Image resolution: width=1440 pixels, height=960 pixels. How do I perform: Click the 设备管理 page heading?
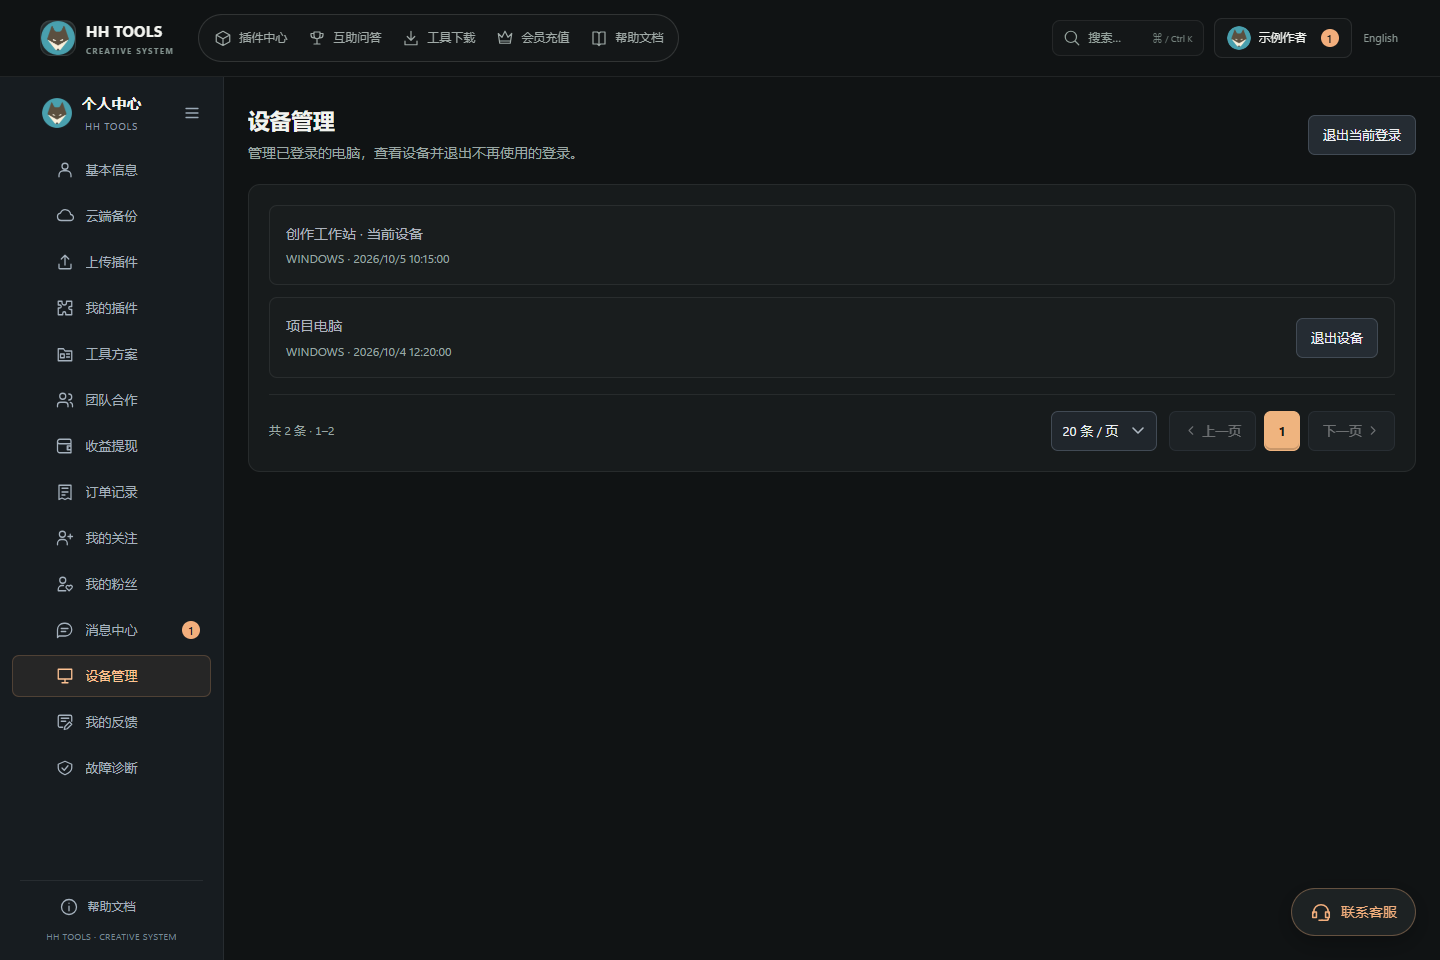point(291,122)
